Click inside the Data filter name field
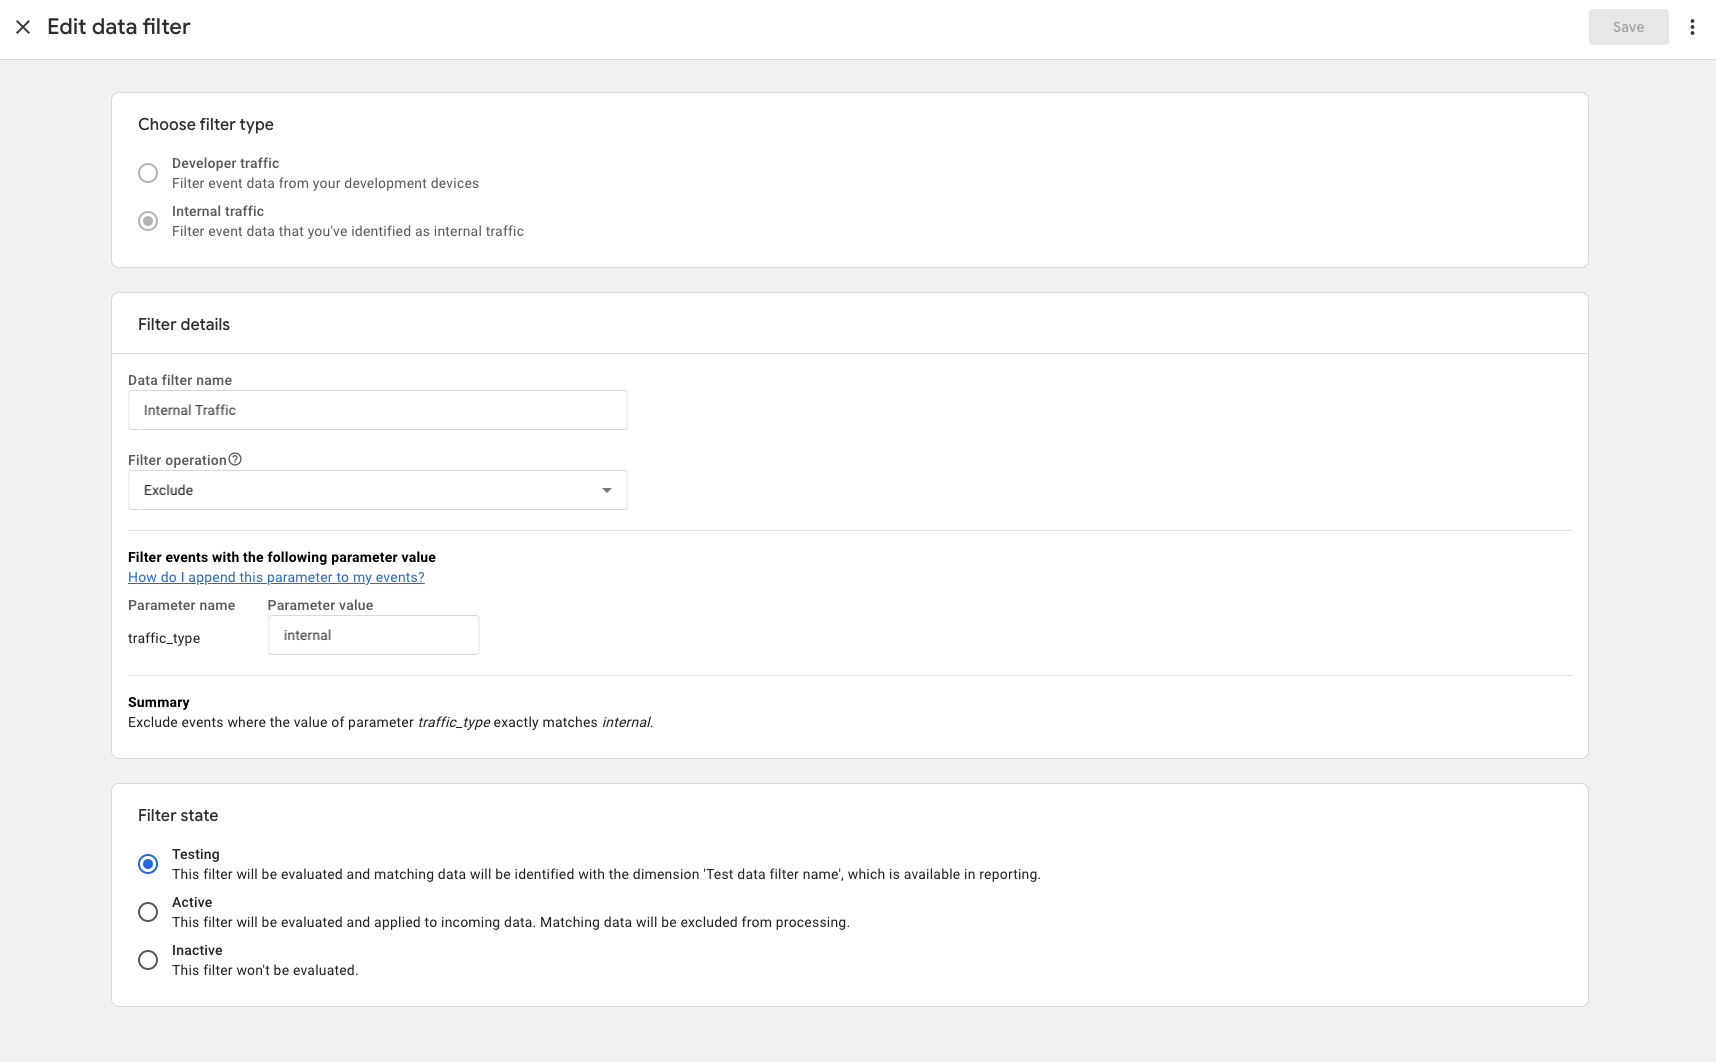 (377, 410)
